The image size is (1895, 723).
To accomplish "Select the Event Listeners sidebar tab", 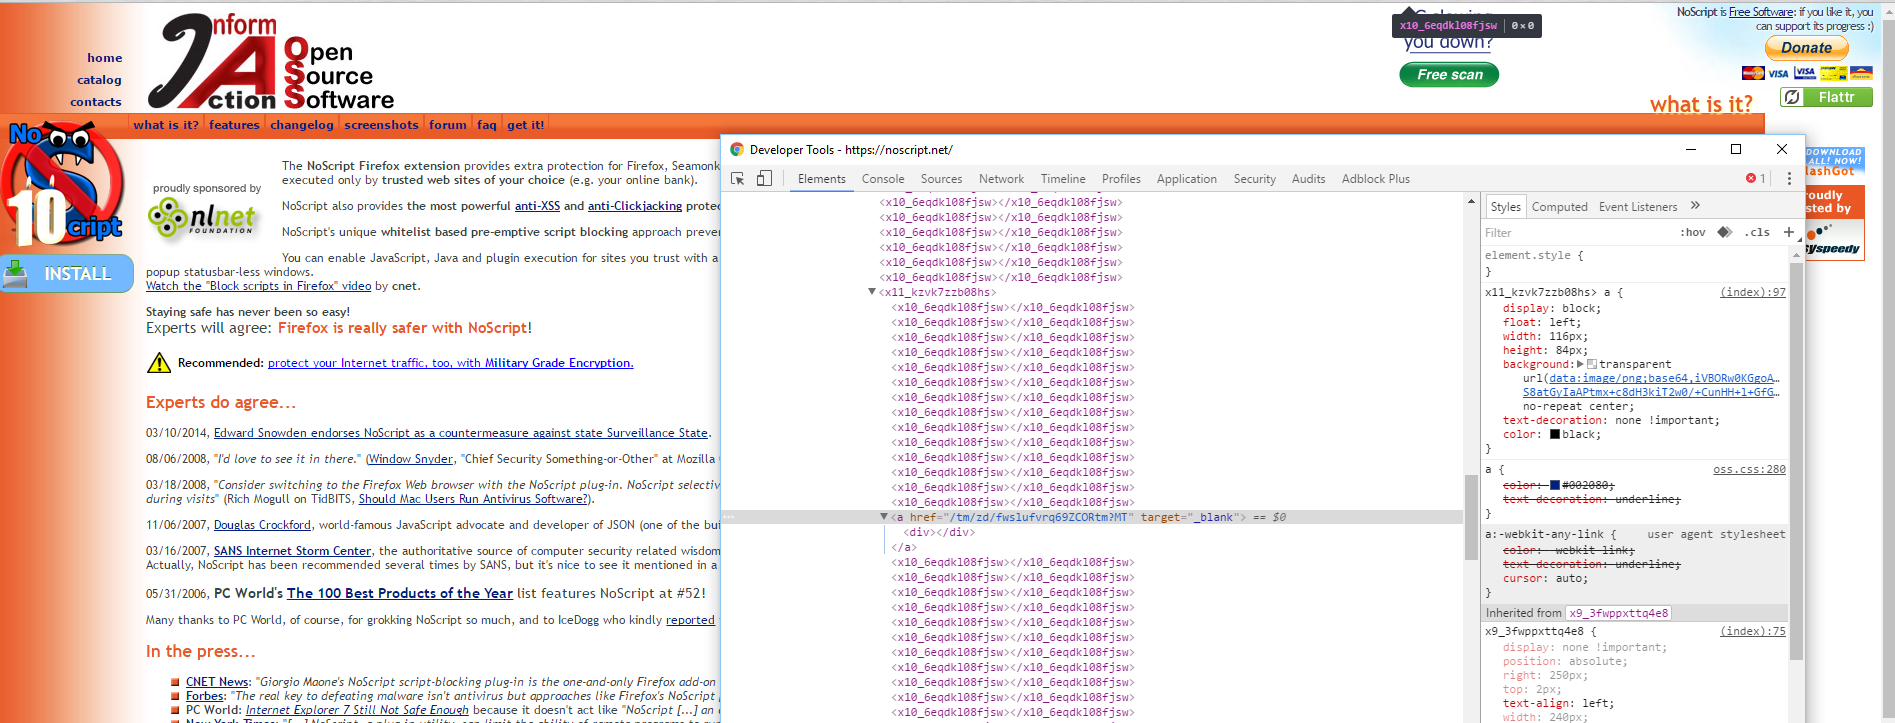I will point(1638,206).
